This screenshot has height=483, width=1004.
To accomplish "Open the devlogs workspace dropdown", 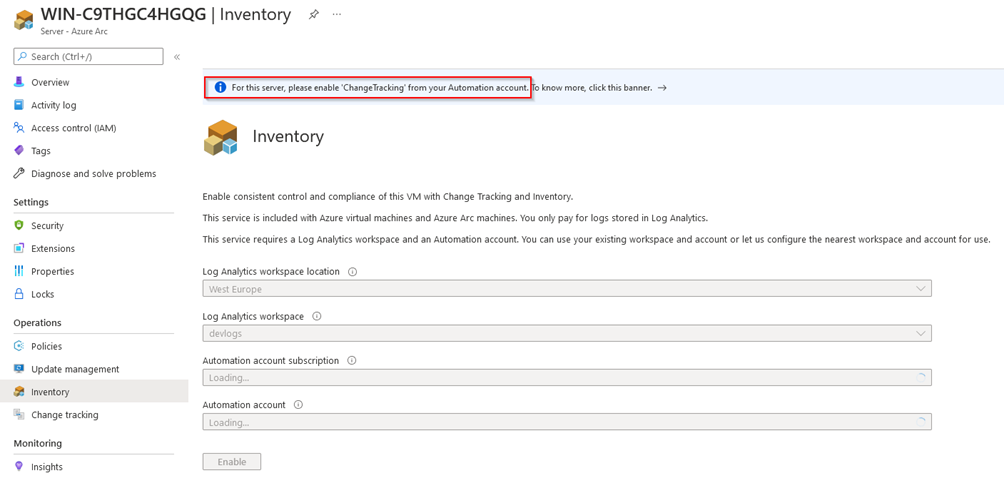I will (567, 334).
